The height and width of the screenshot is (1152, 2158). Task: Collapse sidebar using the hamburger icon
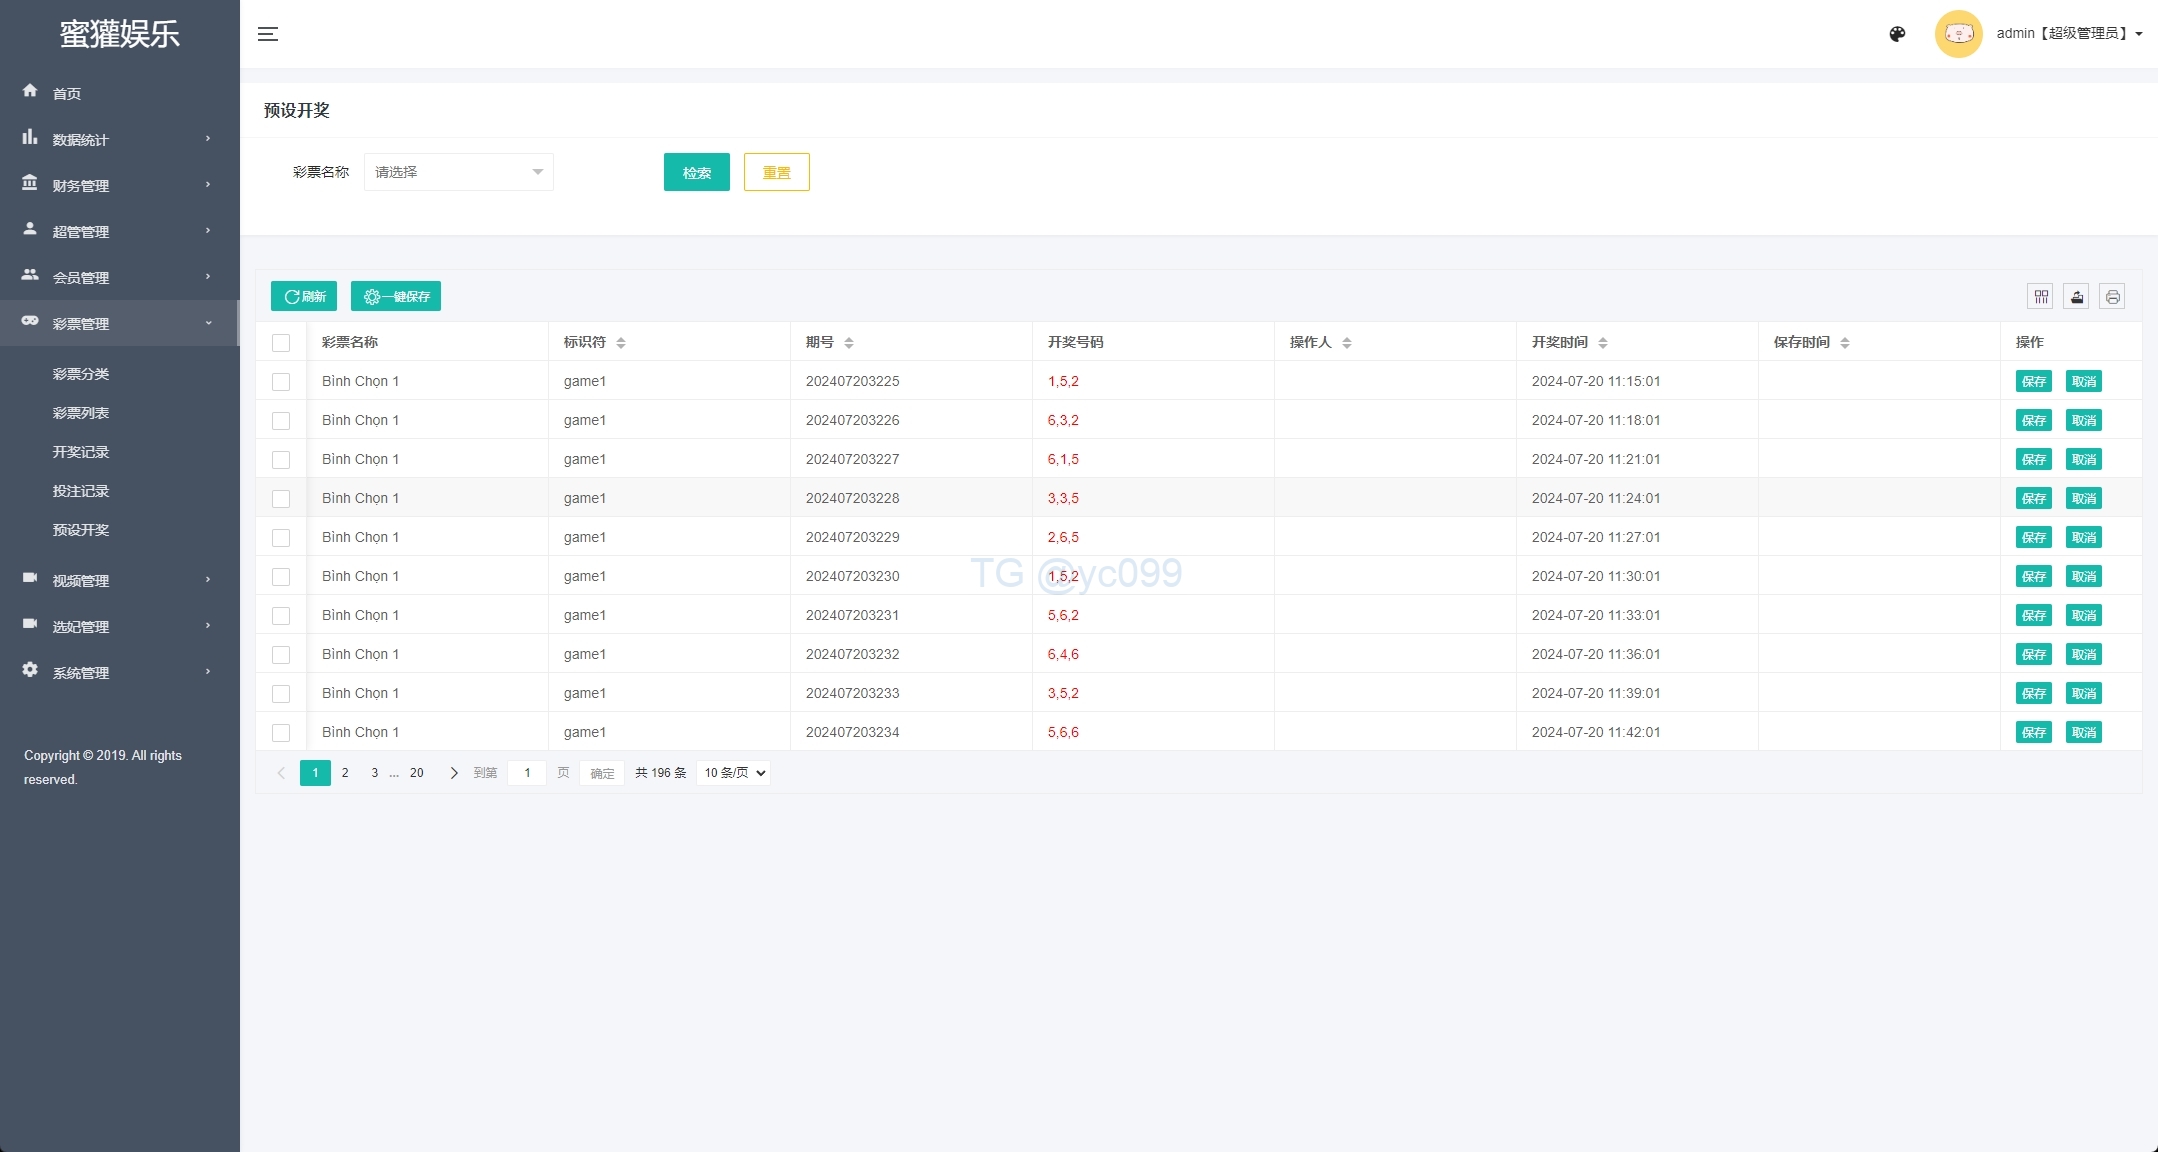point(268,34)
